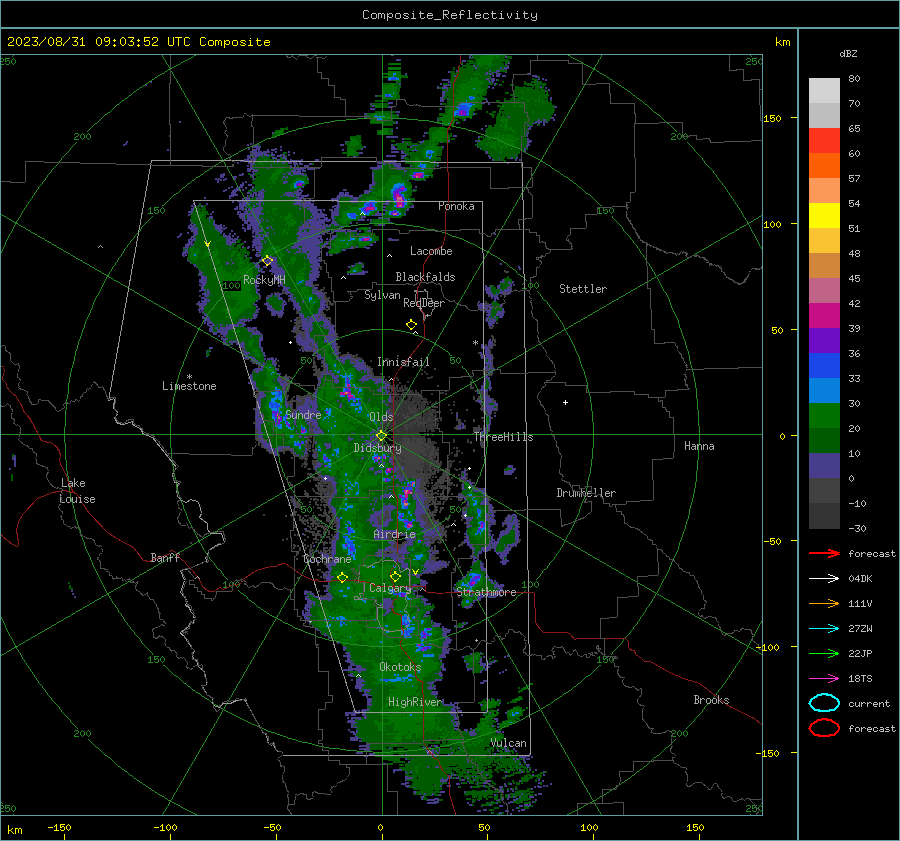Click the slate swatch between 10 and 0

click(x=824, y=465)
